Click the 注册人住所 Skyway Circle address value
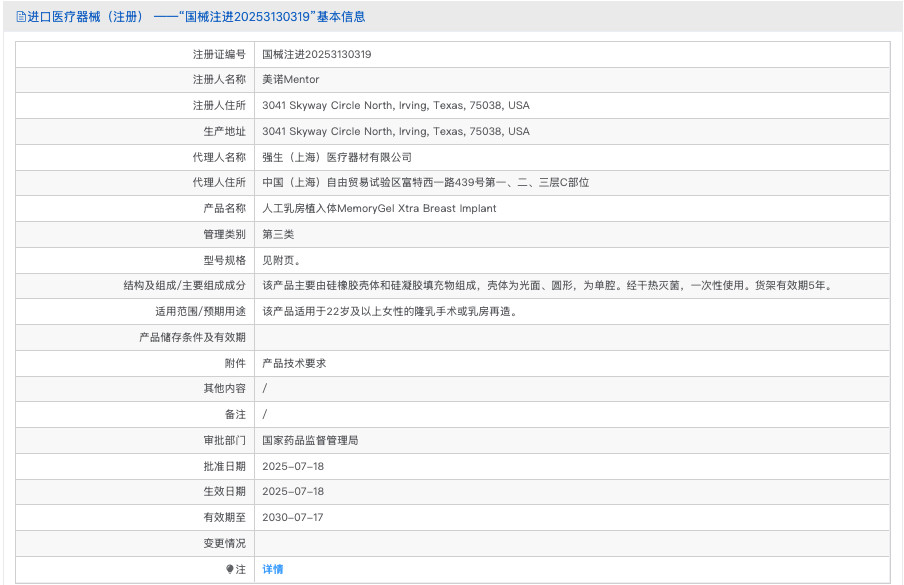The image size is (904, 585). [395, 105]
